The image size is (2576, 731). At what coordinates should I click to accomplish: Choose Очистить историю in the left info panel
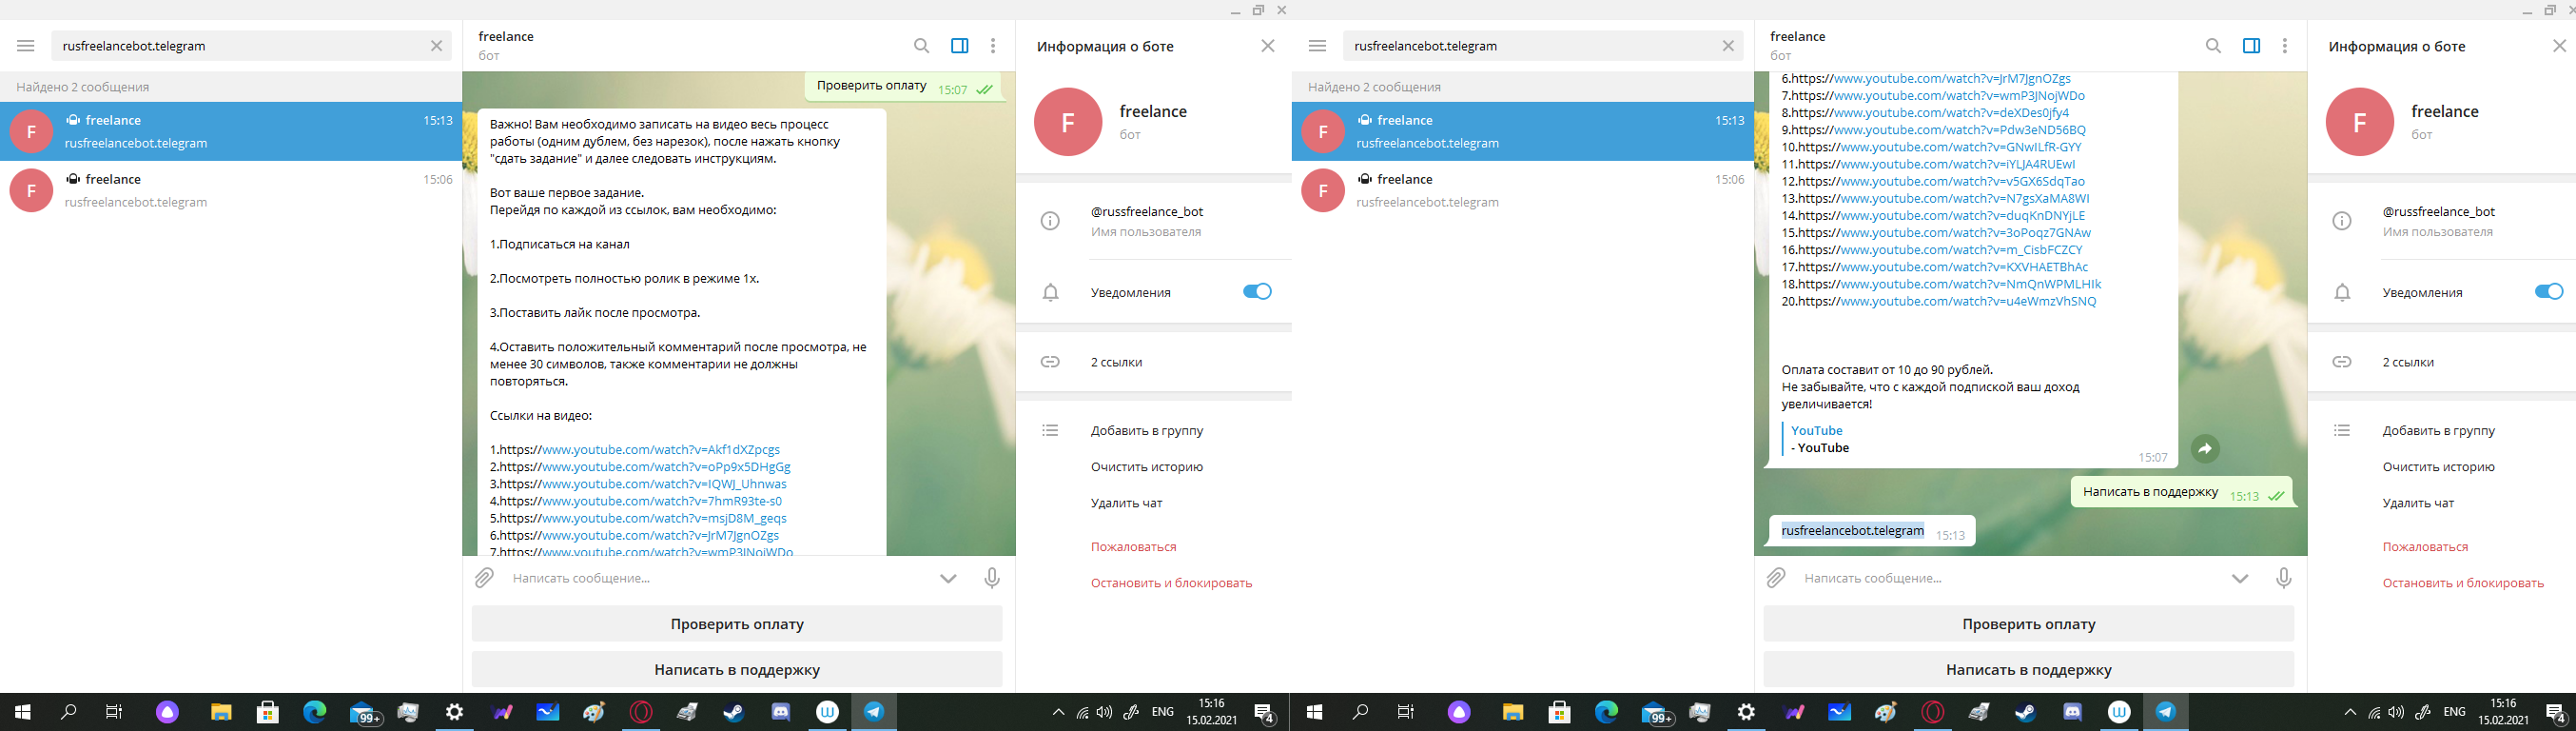click(1147, 467)
